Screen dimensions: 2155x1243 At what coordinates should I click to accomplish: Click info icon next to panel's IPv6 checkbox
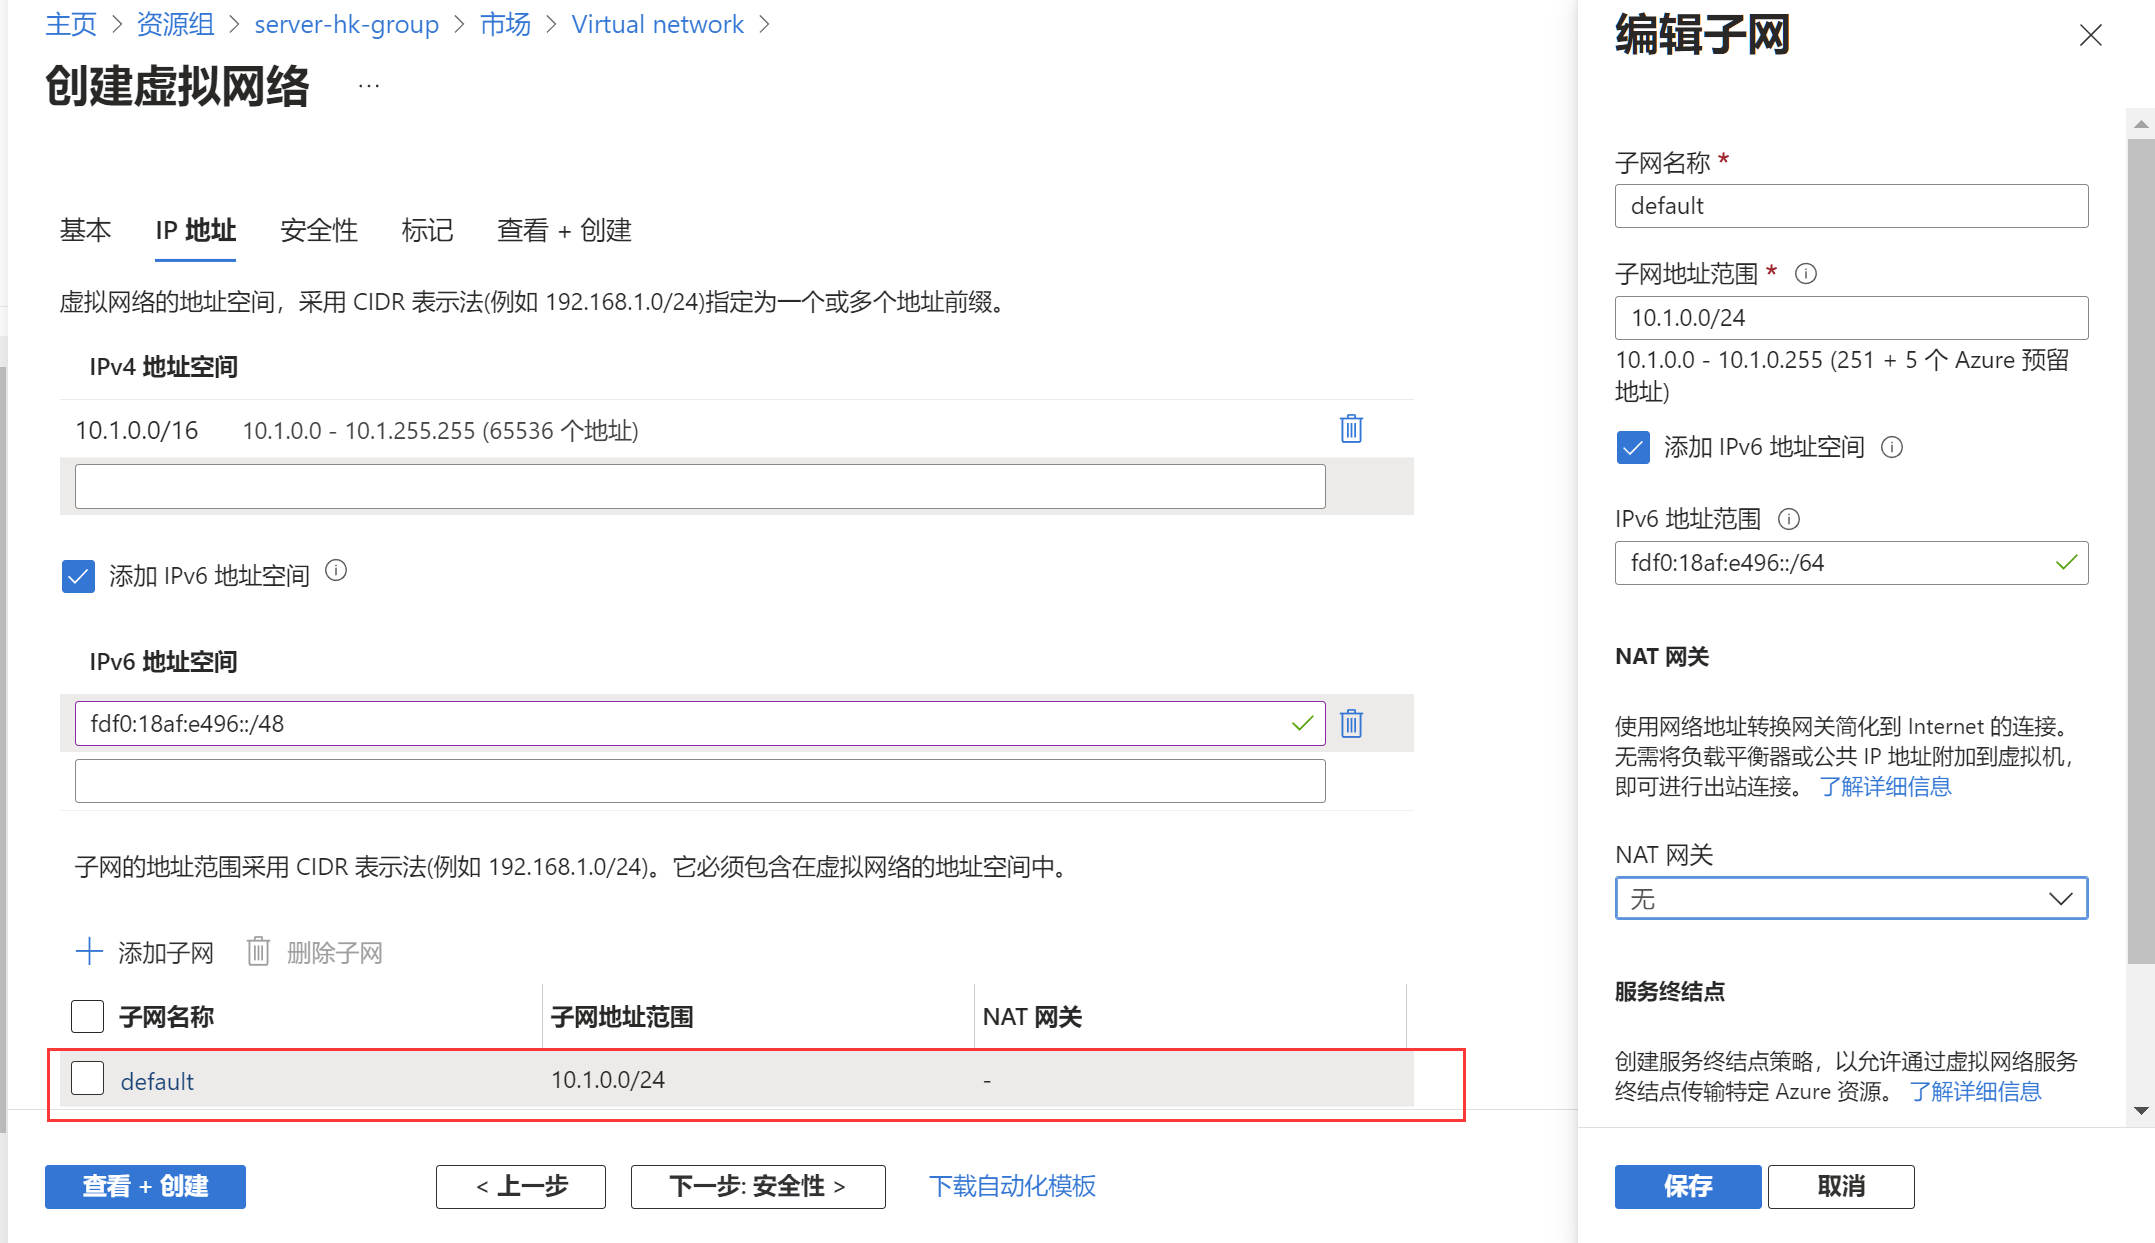1892,447
